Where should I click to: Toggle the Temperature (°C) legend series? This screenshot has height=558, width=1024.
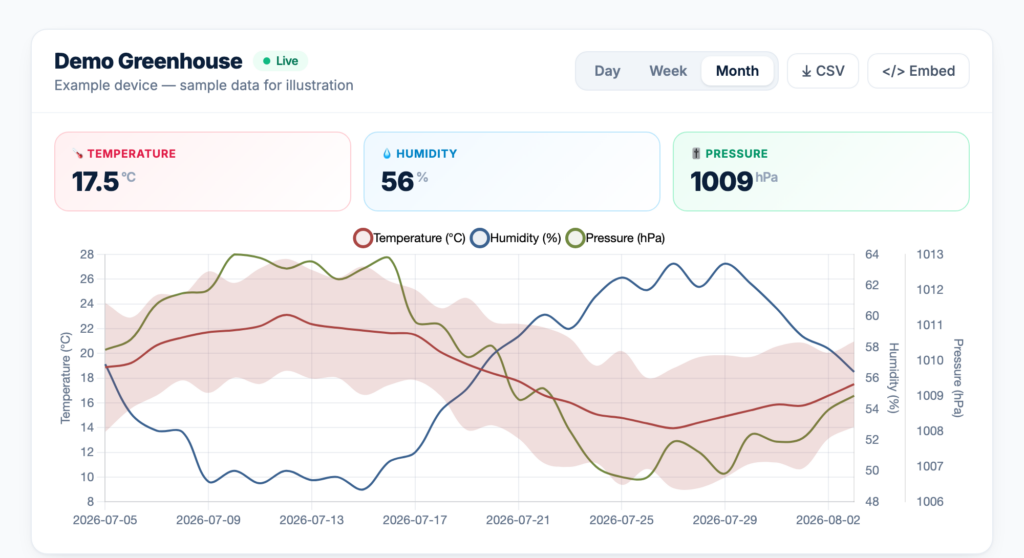409,238
